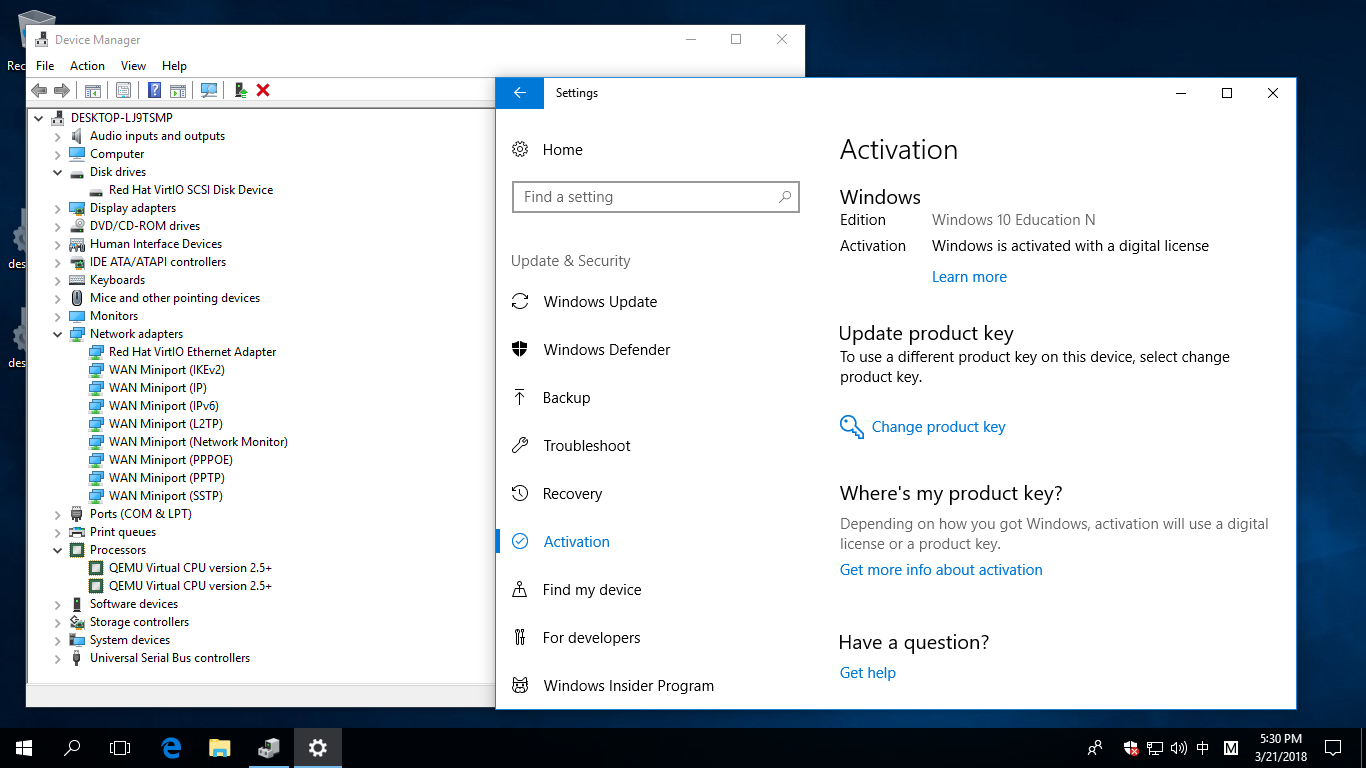Expand Universal Serial Bus controllers node
Viewport: 1366px width, 768px height.
point(58,658)
